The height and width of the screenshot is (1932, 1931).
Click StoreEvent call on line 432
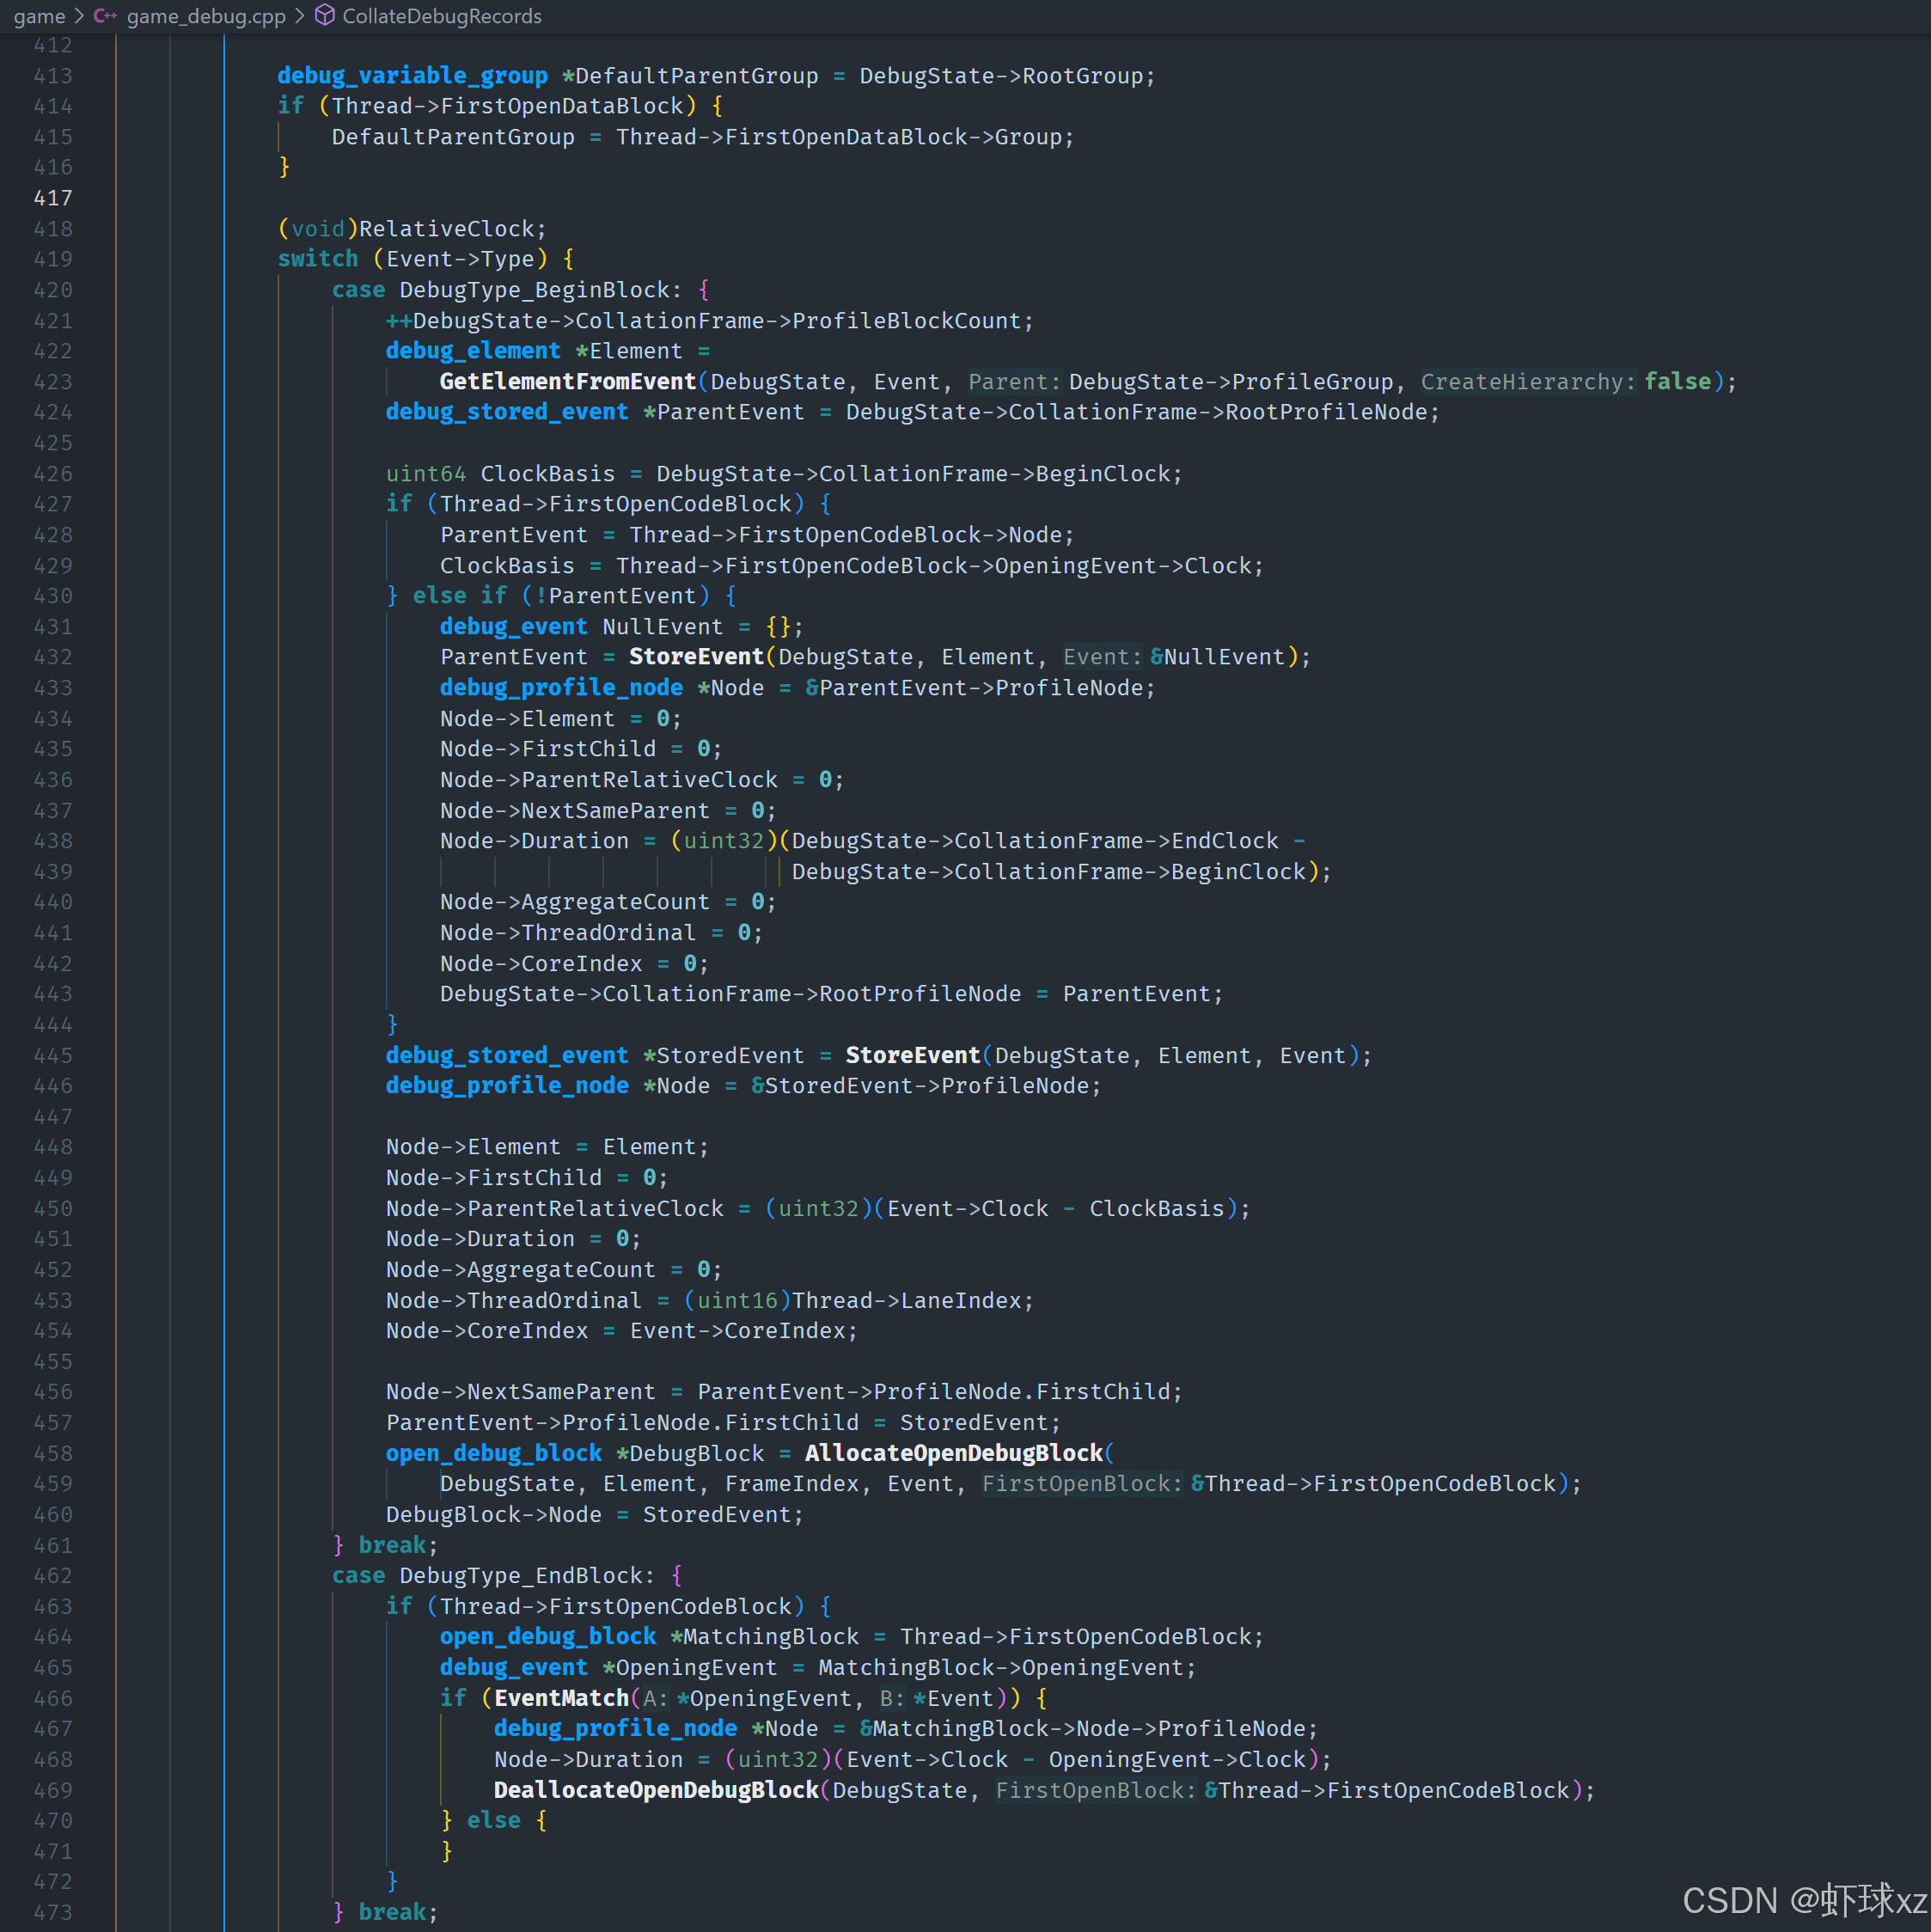tap(696, 657)
